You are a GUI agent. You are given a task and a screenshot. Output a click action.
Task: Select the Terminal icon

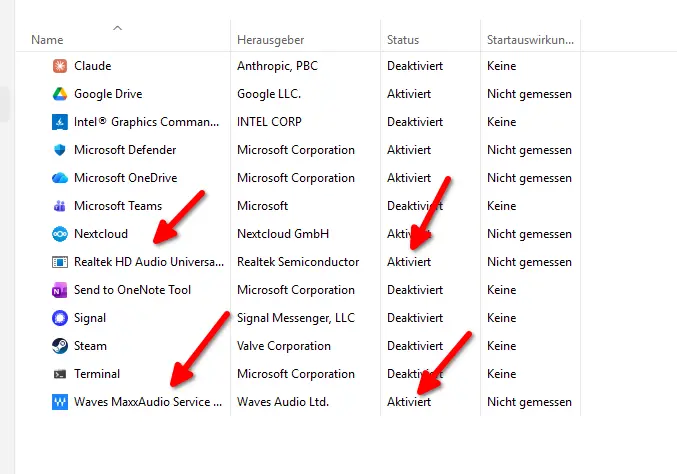point(59,374)
